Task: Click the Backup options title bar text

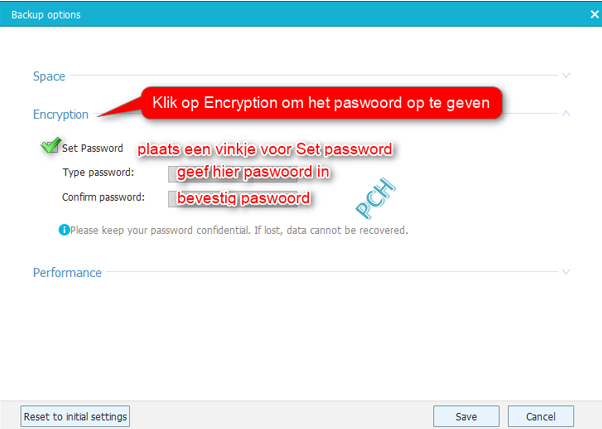Action: click(46, 15)
